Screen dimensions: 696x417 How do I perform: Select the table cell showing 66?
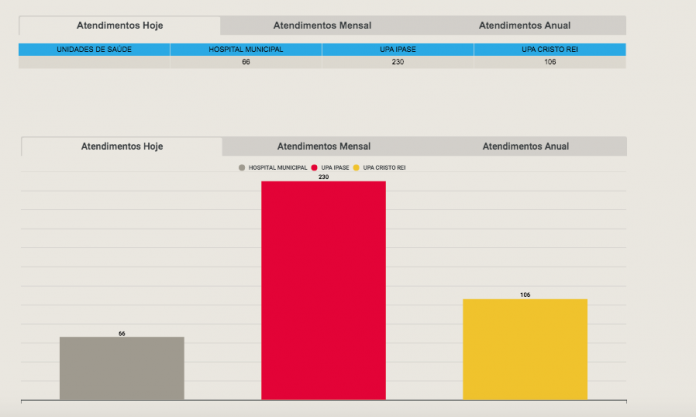coord(246,62)
